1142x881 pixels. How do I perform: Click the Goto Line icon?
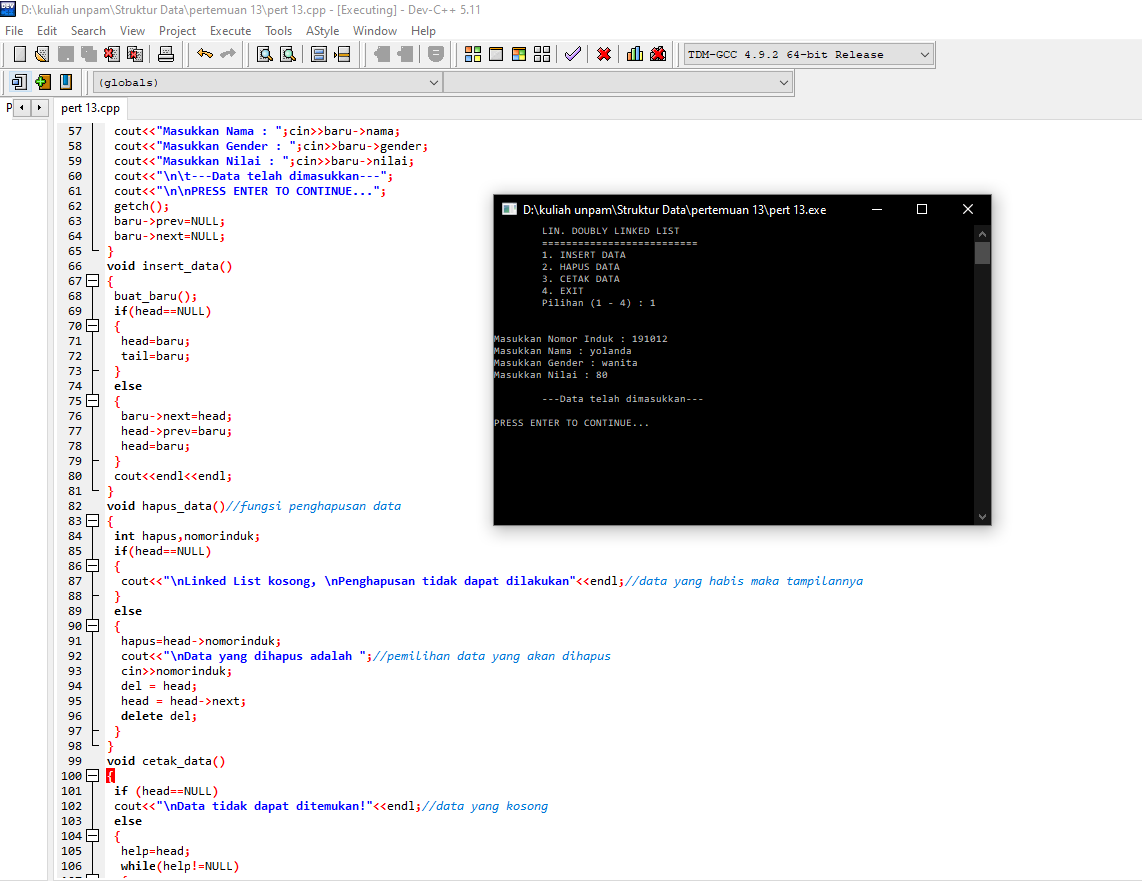(x=342, y=54)
